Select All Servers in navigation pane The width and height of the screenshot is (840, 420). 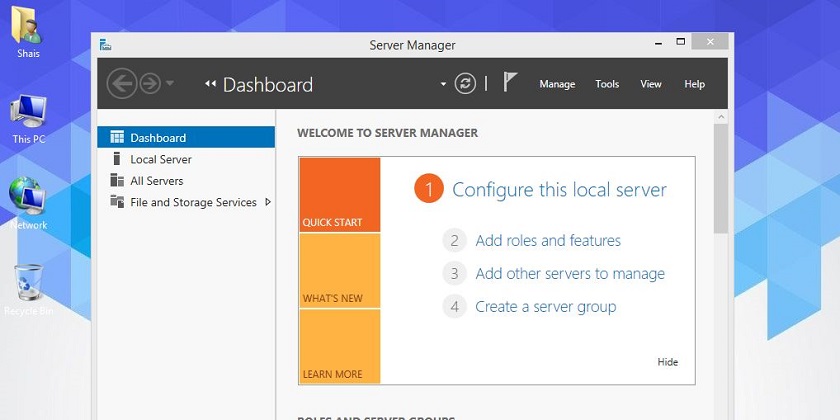(x=186, y=181)
